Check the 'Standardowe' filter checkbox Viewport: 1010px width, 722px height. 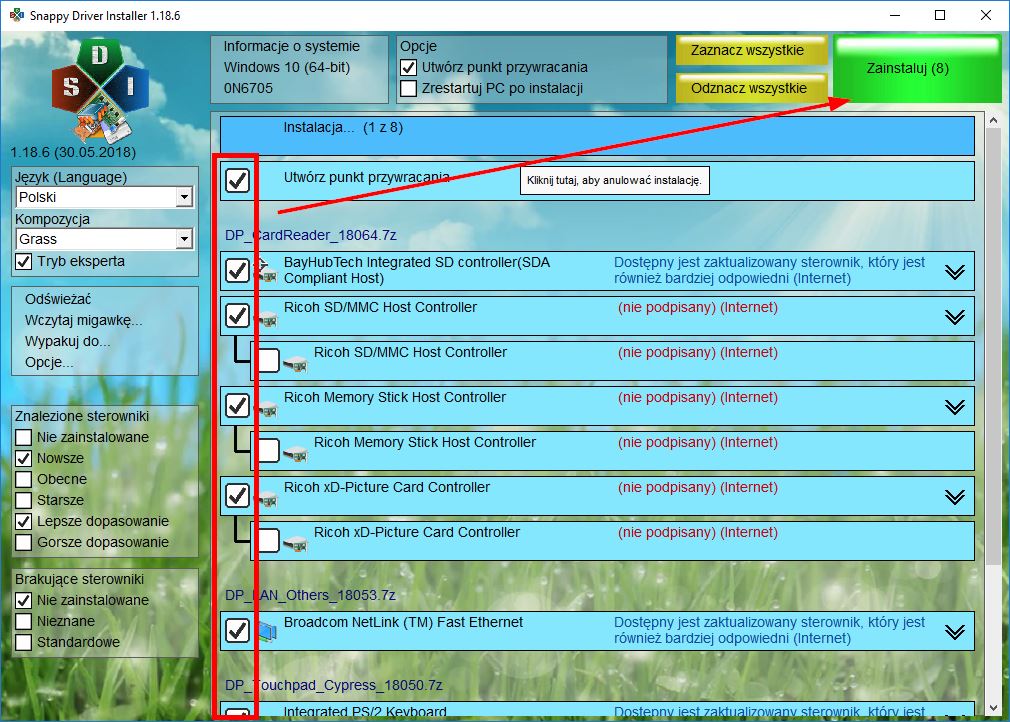[x=24, y=642]
